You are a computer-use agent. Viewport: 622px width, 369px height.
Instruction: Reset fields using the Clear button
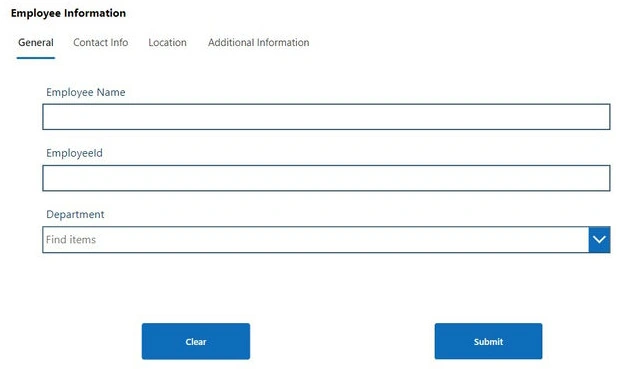tap(196, 341)
